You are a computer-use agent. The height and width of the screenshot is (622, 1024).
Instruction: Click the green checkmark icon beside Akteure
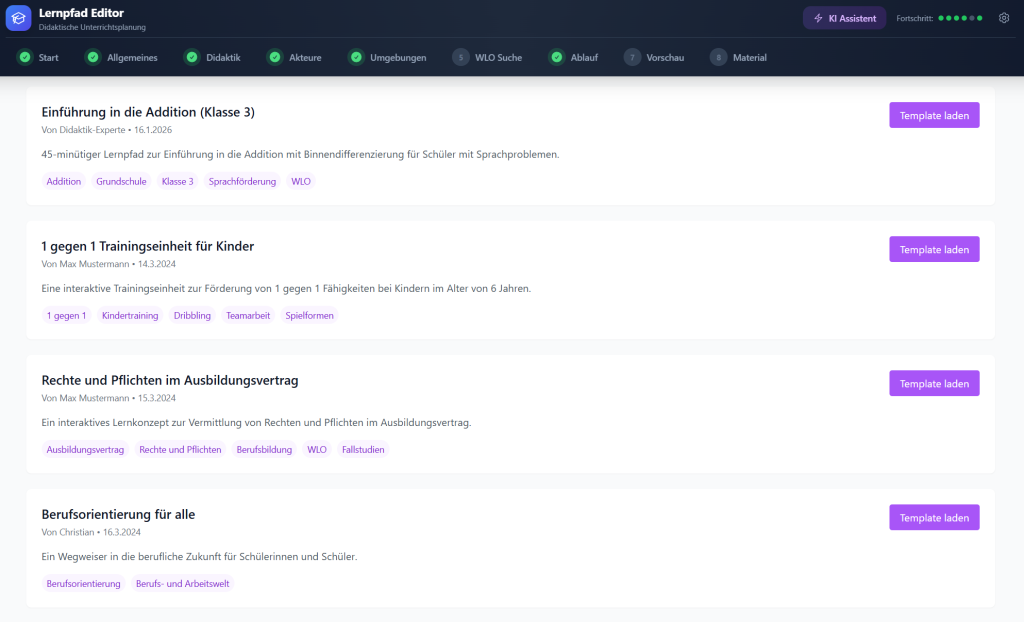pyautogui.click(x=275, y=57)
